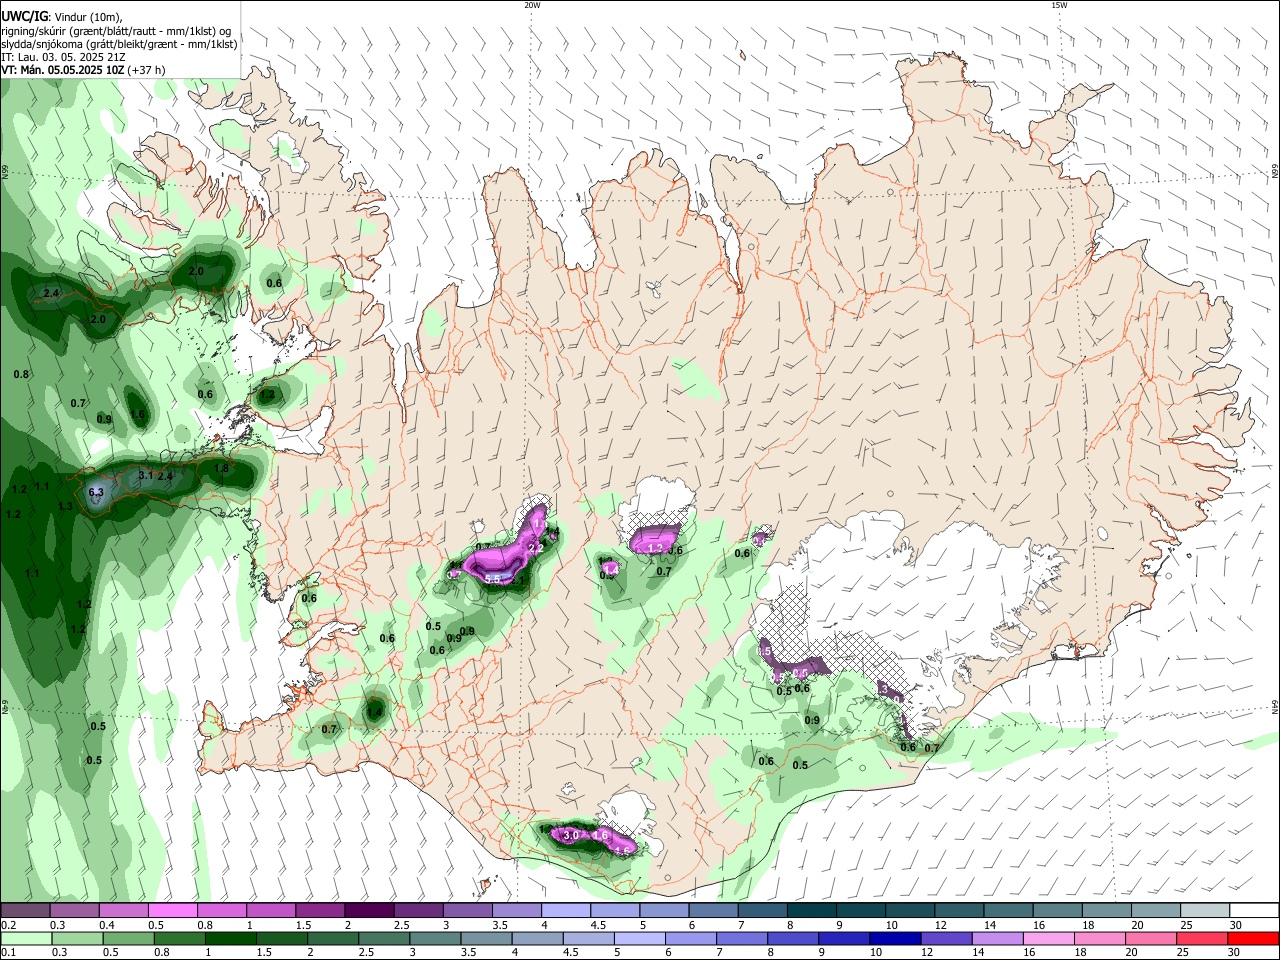This screenshot has width=1280, height=960.
Task: Click the pale grey 25 snow legend swatch
Action: (x=1205, y=911)
